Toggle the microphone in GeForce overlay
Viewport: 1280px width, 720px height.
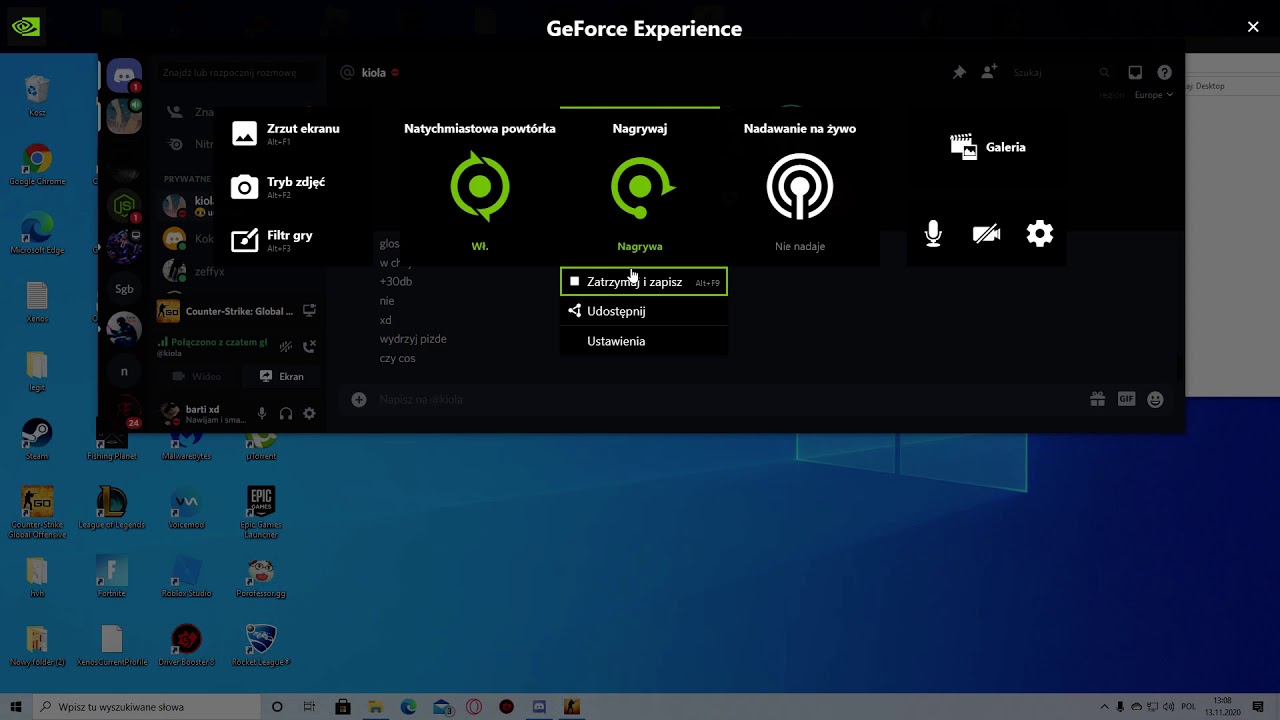coord(933,234)
